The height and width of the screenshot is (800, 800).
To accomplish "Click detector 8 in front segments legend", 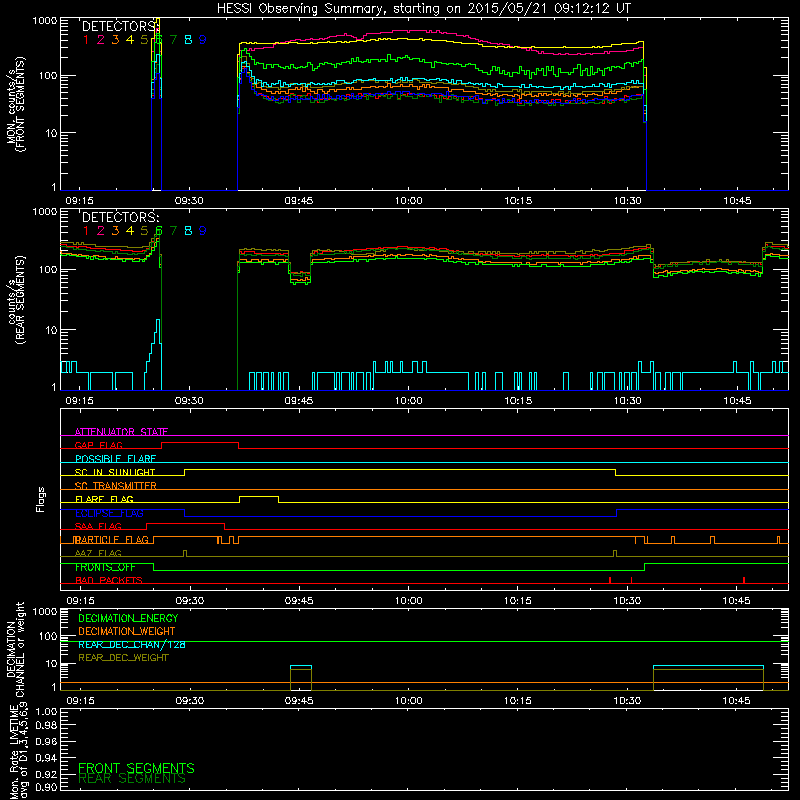I will 188,40.
